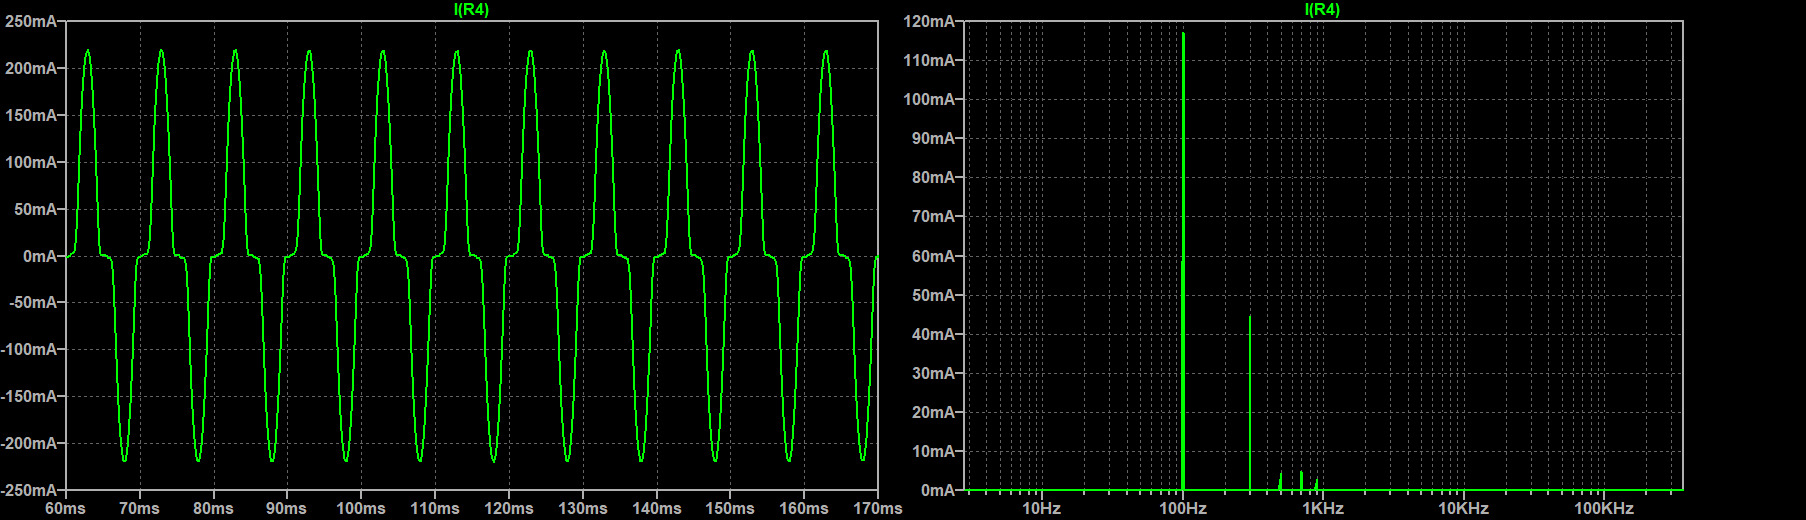Click the 160ms label on the time axis
This screenshot has height=520, width=1806.
[804, 508]
